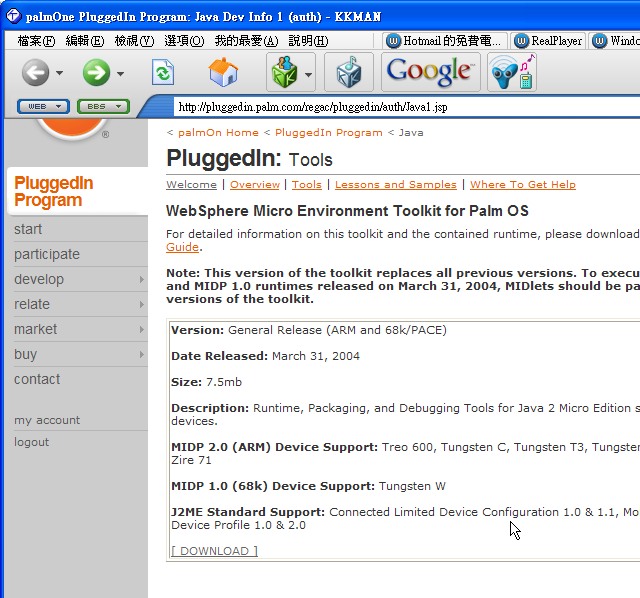
Task: Click the orange Guide link
Action: (x=182, y=247)
